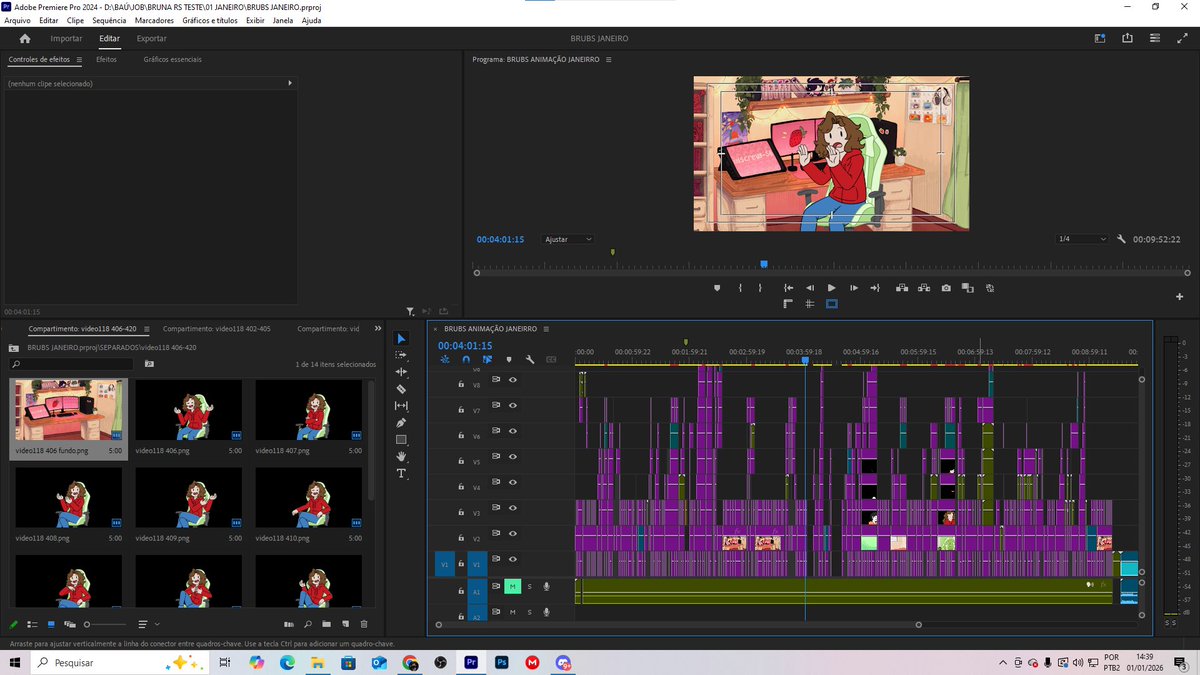Show overflow bin tabs chevron

[x=378, y=328]
